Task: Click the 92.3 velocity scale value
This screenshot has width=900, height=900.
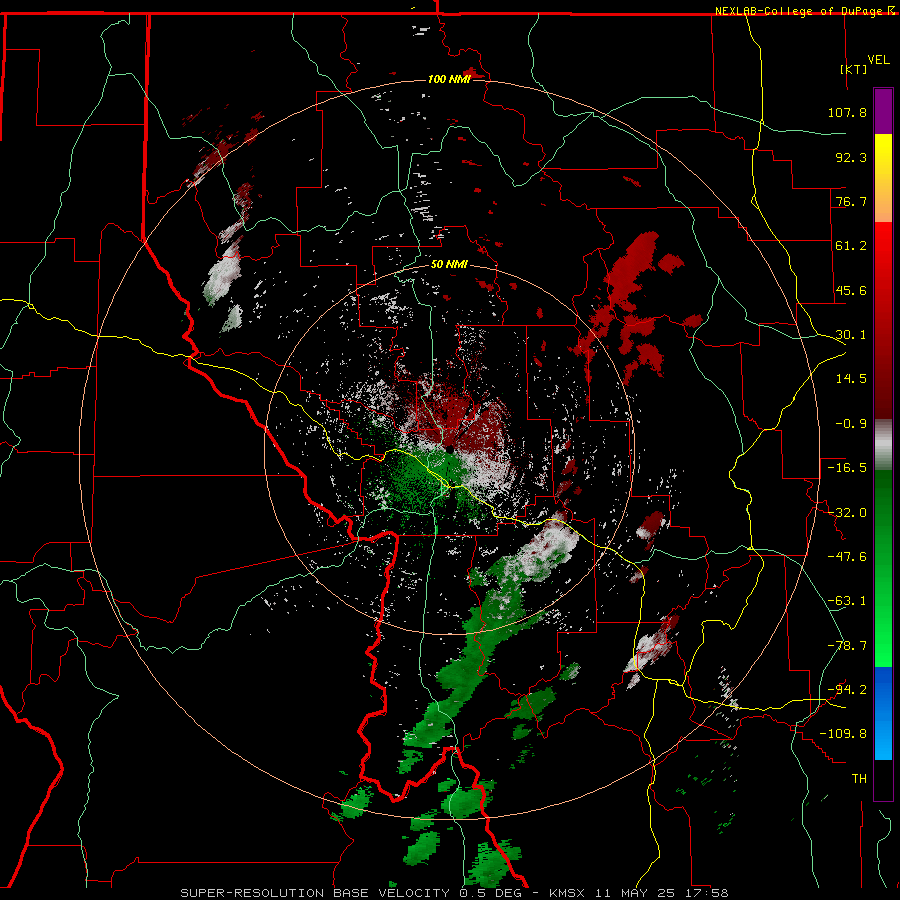Action: coord(851,157)
